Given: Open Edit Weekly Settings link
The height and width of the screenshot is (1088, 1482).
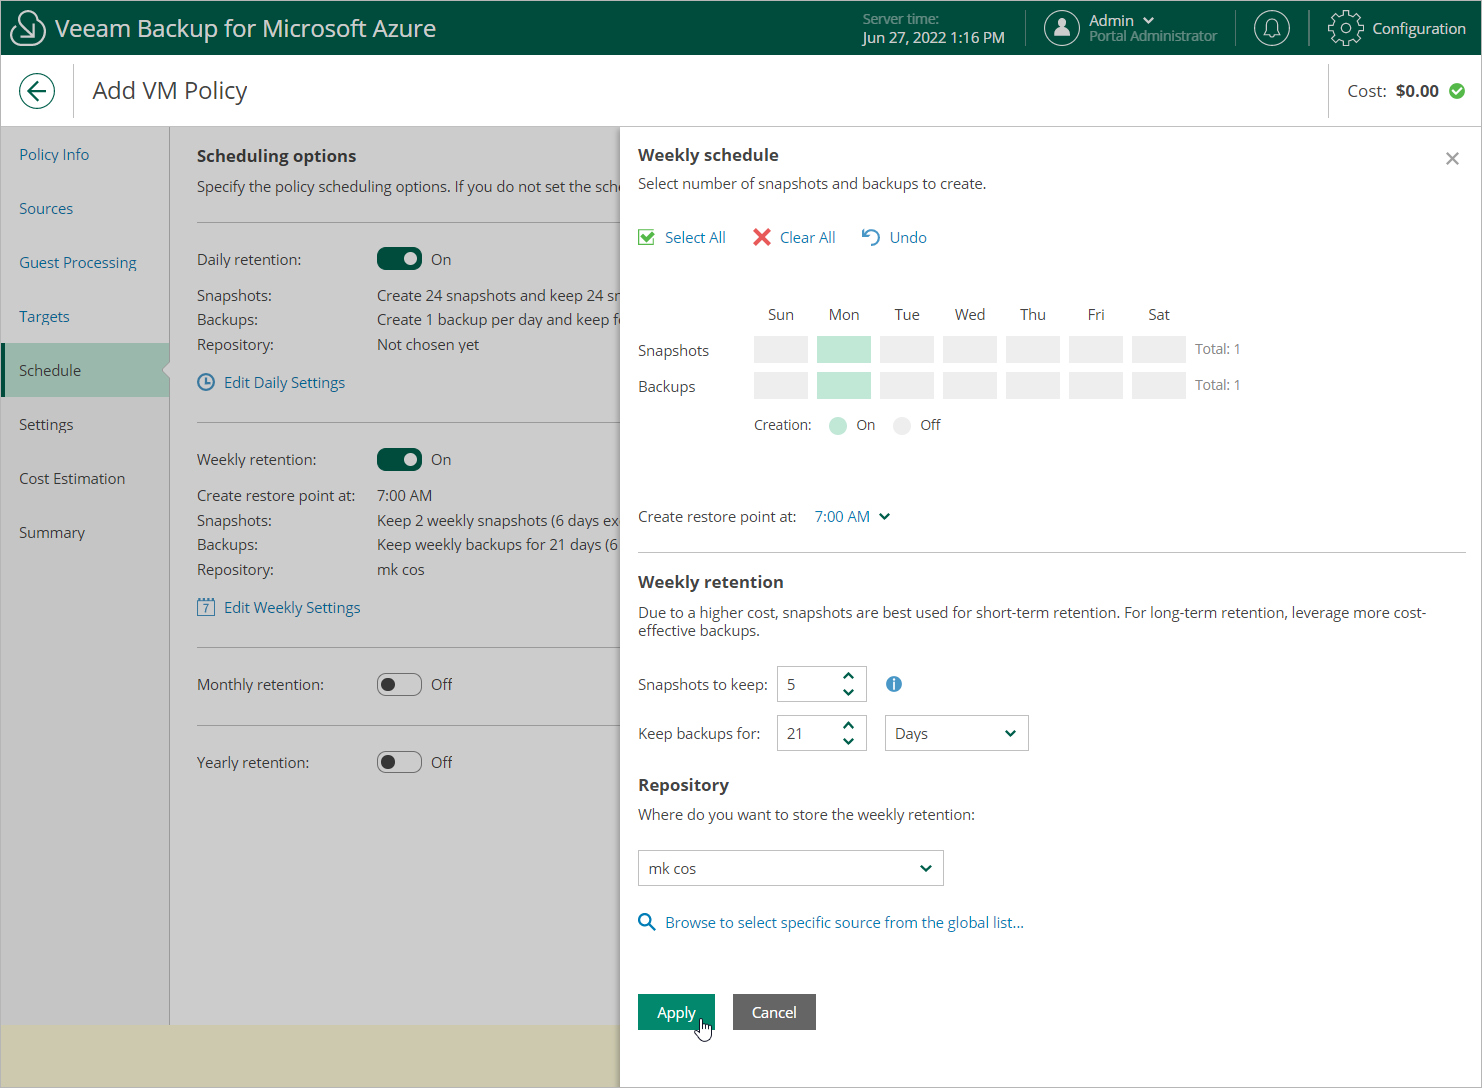Looking at the screenshot, I should [292, 607].
